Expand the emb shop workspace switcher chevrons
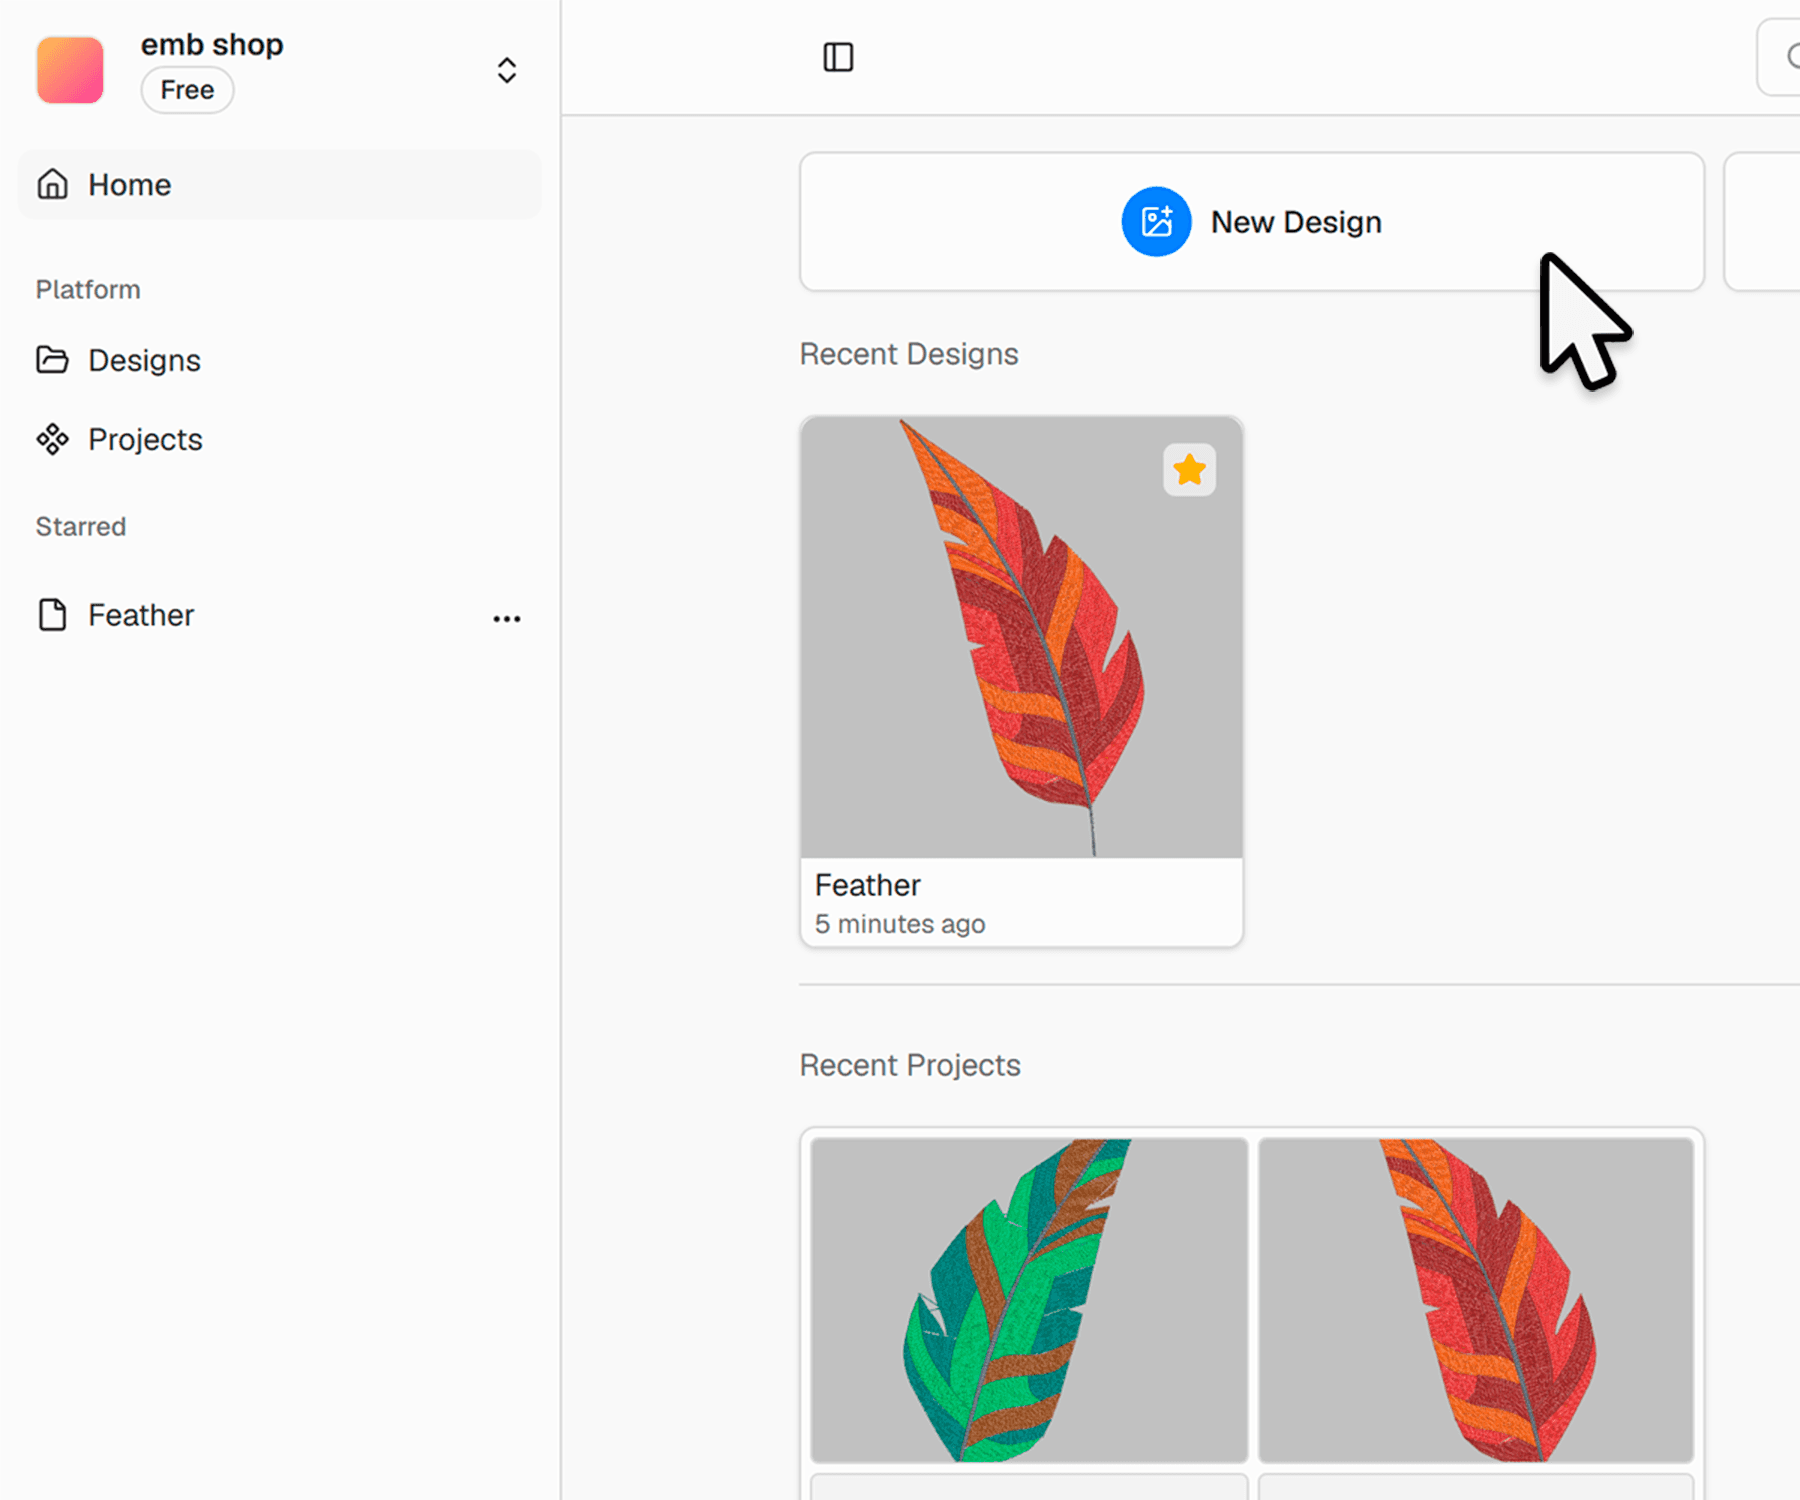The image size is (1800, 1500). tap(507, 70)
